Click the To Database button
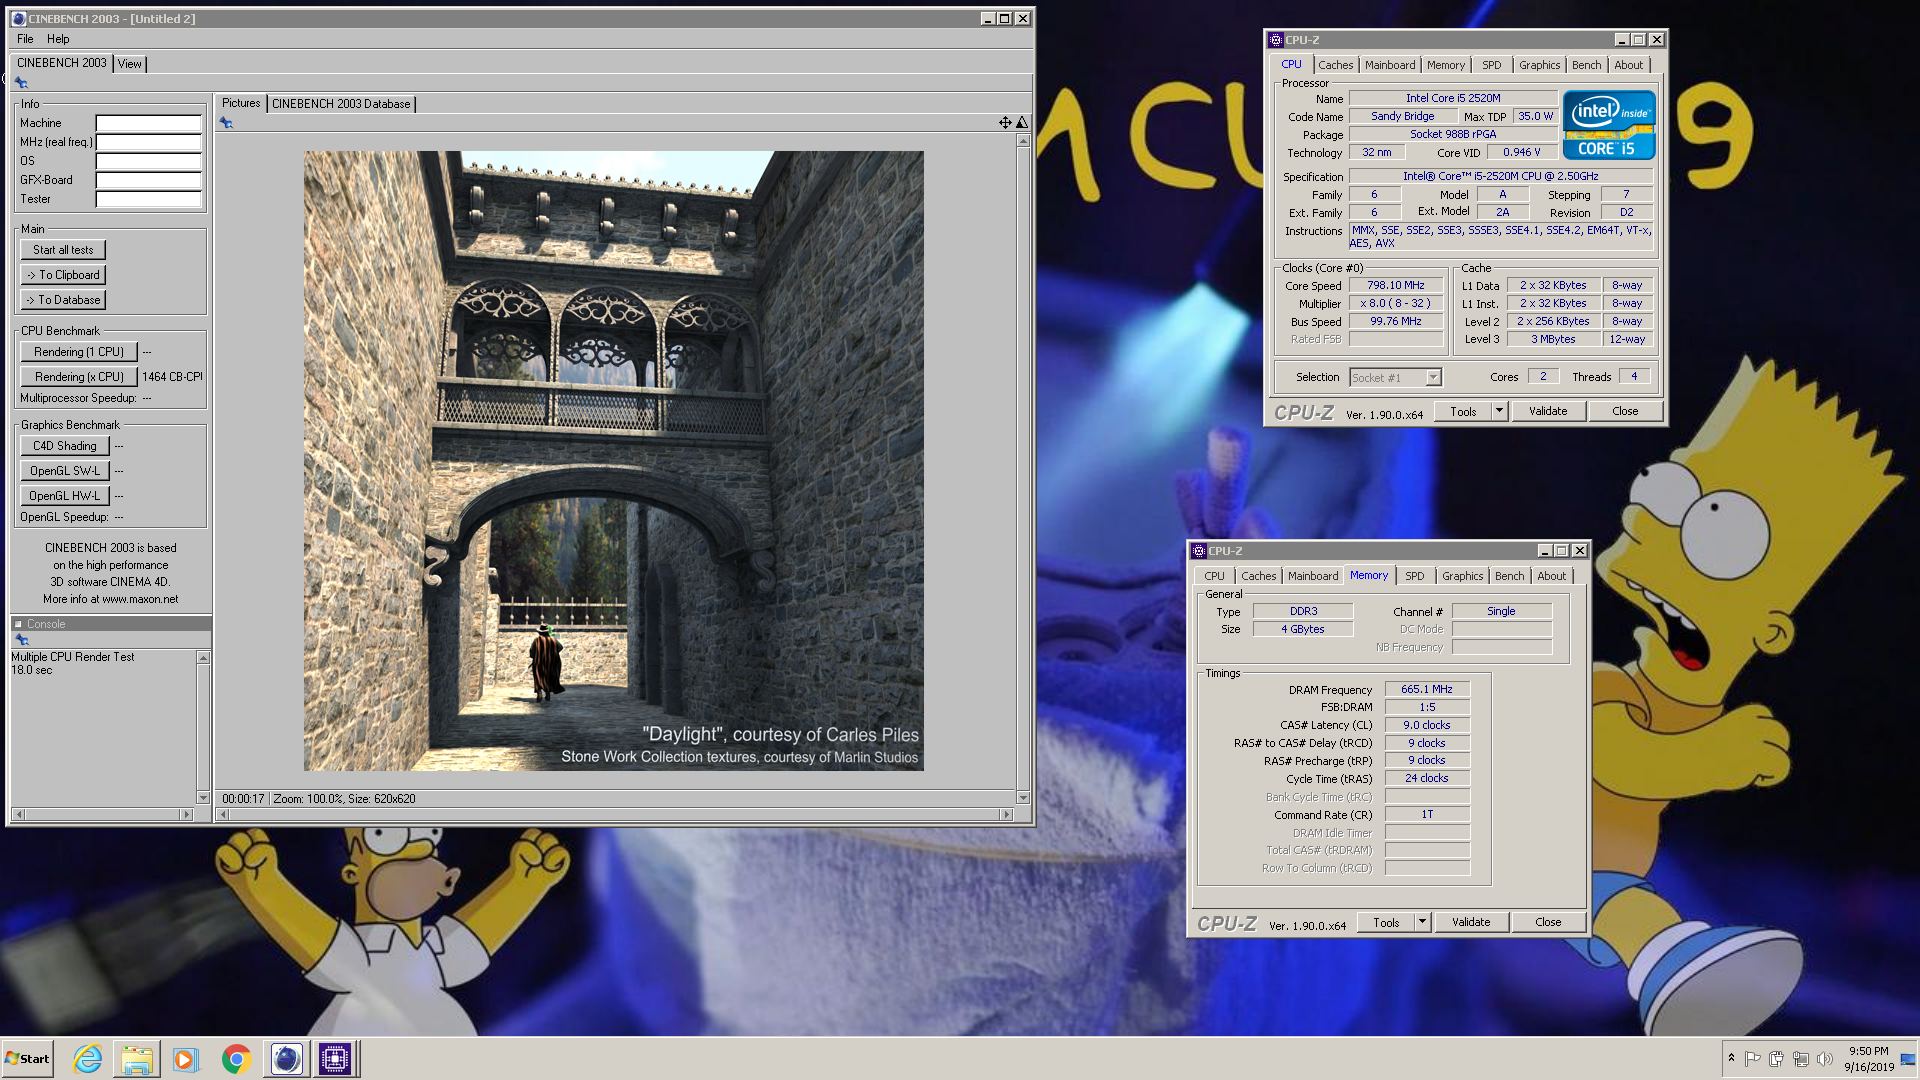This screenshot has width=1920, height=1080. 63,300
